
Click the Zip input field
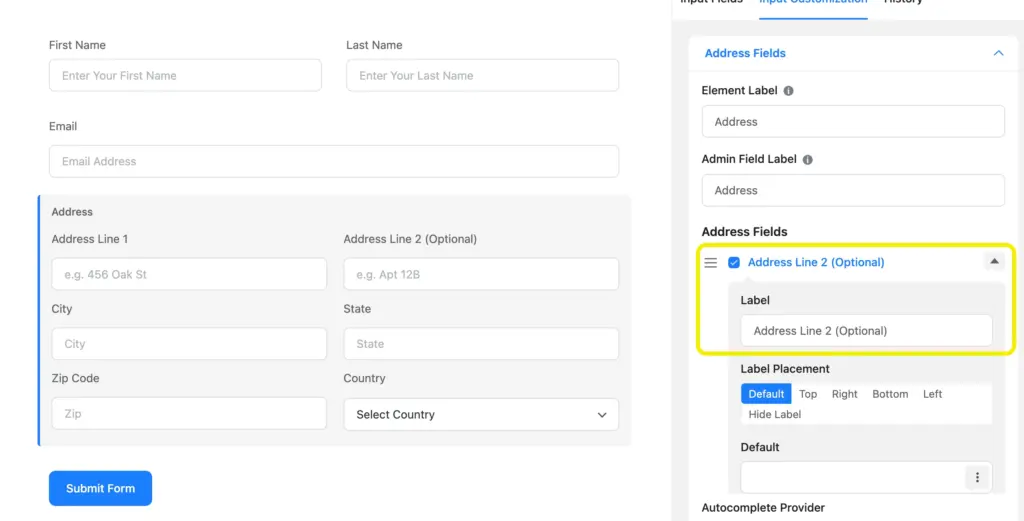click(x=189, y=413)
